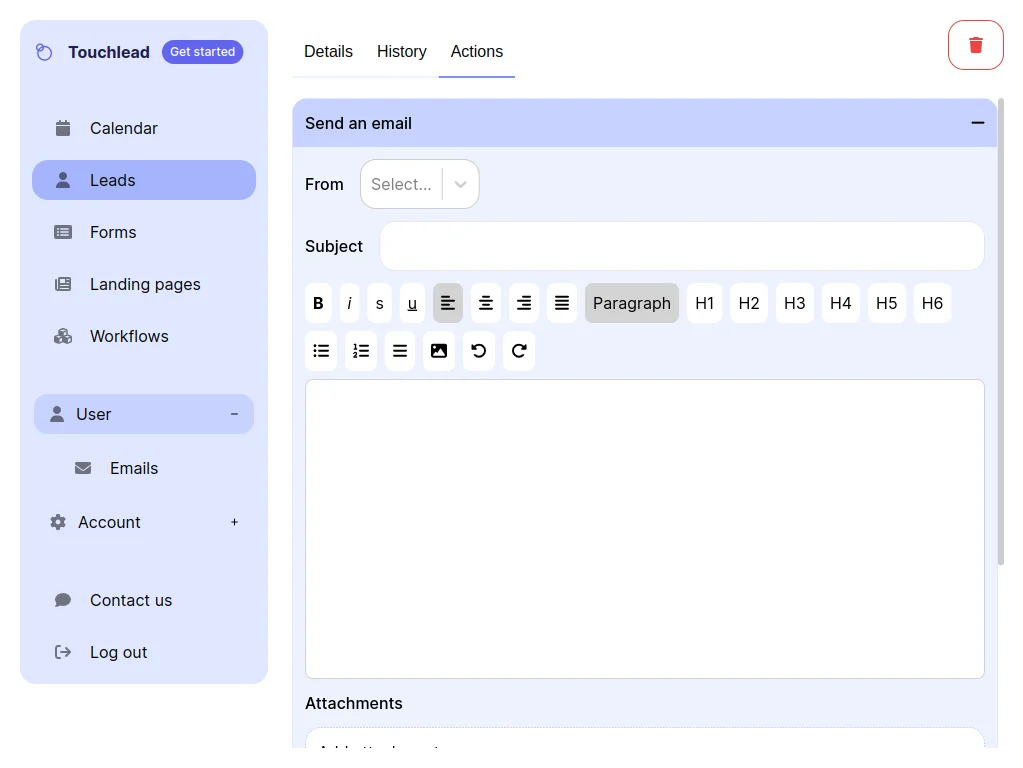
Task: Click inside the Subject input field
Action: [681, 246]
